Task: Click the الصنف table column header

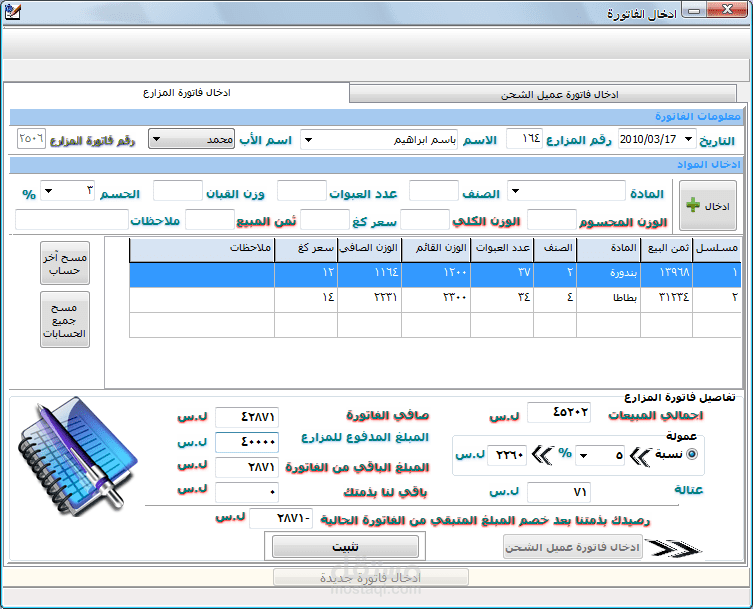Action: [555, 248]
